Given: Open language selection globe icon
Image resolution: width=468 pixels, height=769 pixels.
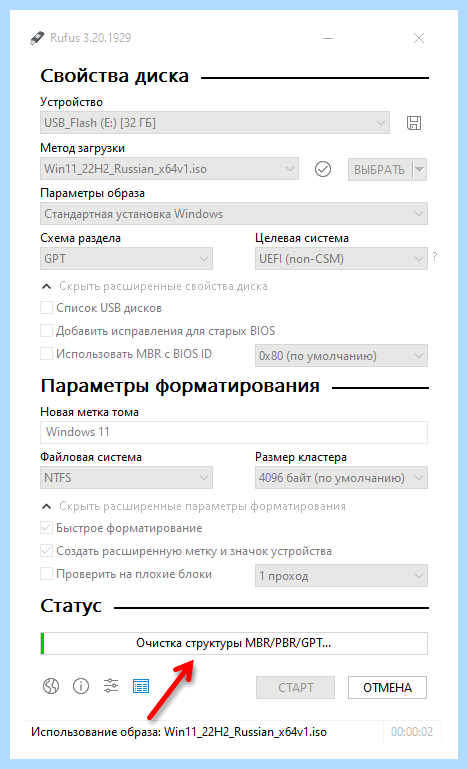Looking at the screenshot, I should coord(51,686).
